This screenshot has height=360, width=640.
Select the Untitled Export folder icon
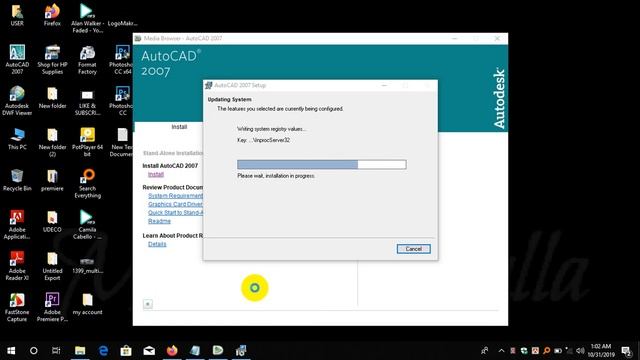tap(52, 266)
